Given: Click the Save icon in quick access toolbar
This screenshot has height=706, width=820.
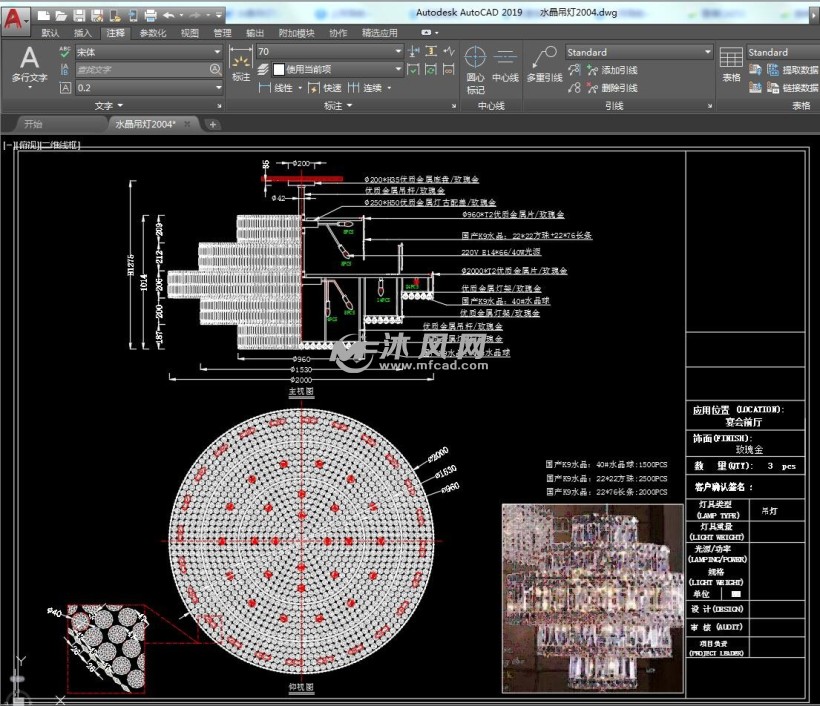Looking at the screenshot, I should pos(79,15).
